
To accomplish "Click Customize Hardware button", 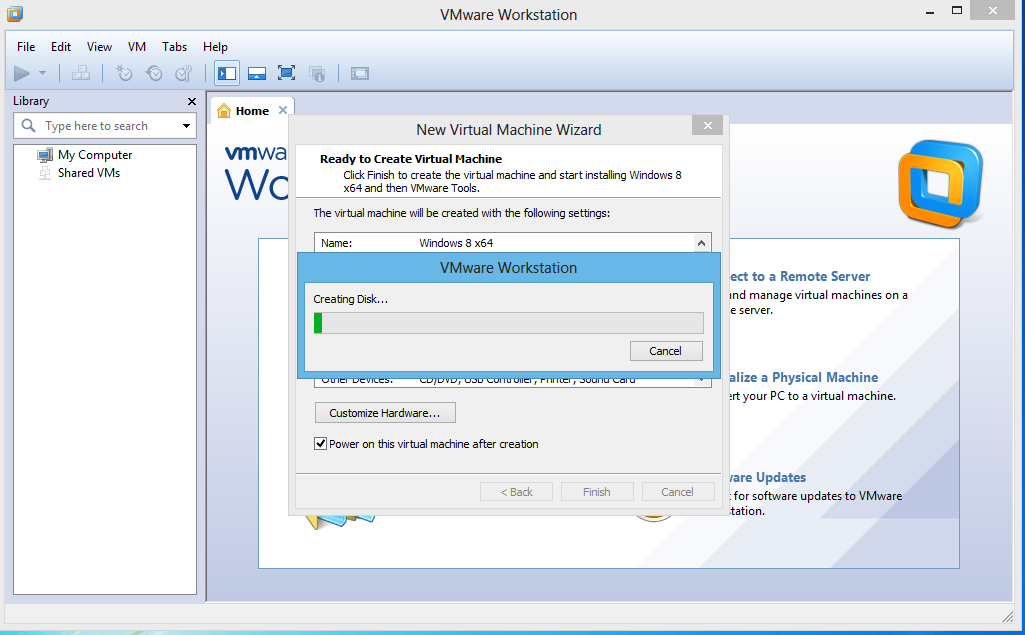I will tap(385, 413).
